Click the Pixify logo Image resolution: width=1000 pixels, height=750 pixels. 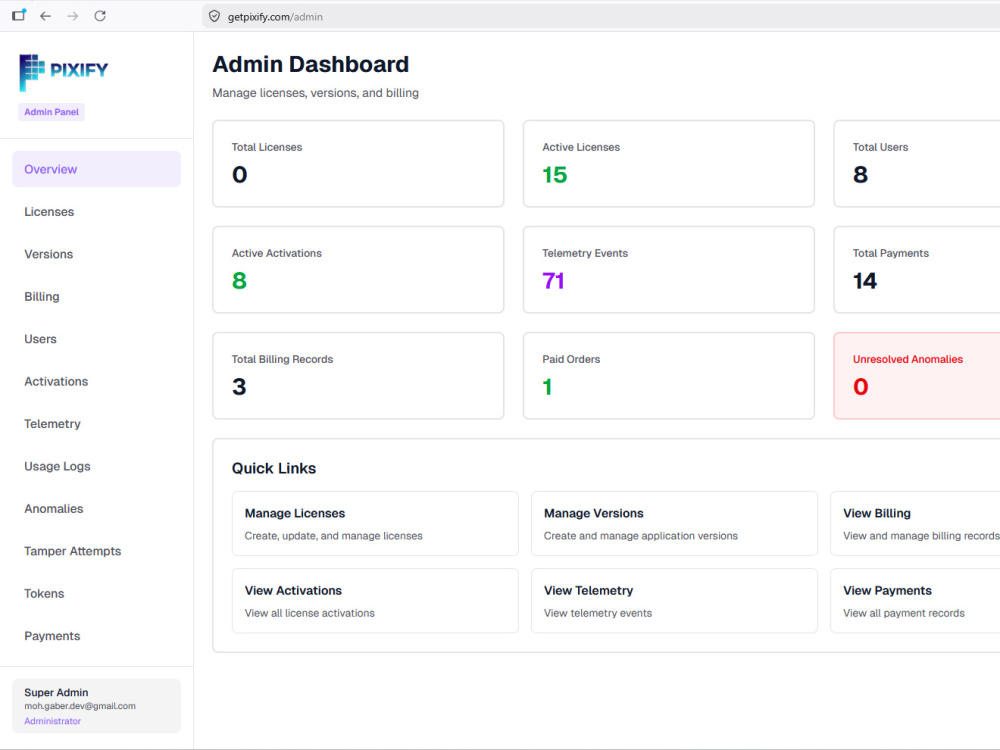click(64, 71)
